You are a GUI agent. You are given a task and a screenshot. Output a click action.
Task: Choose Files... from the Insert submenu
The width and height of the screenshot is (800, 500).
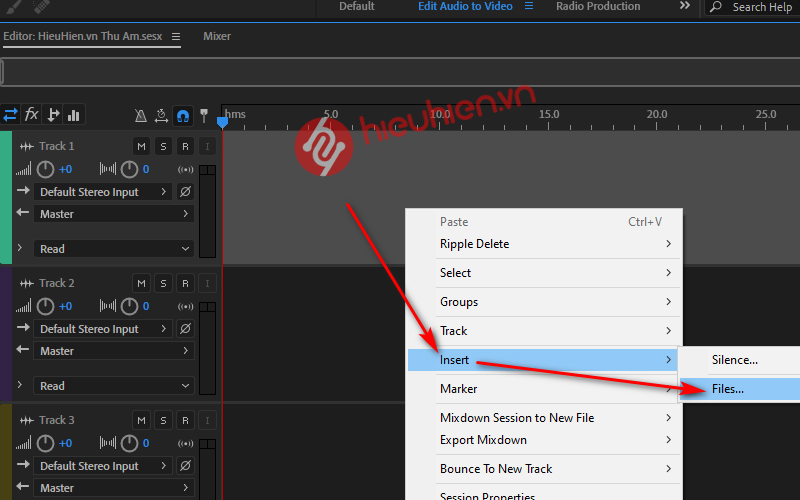[x=728, y=389]
